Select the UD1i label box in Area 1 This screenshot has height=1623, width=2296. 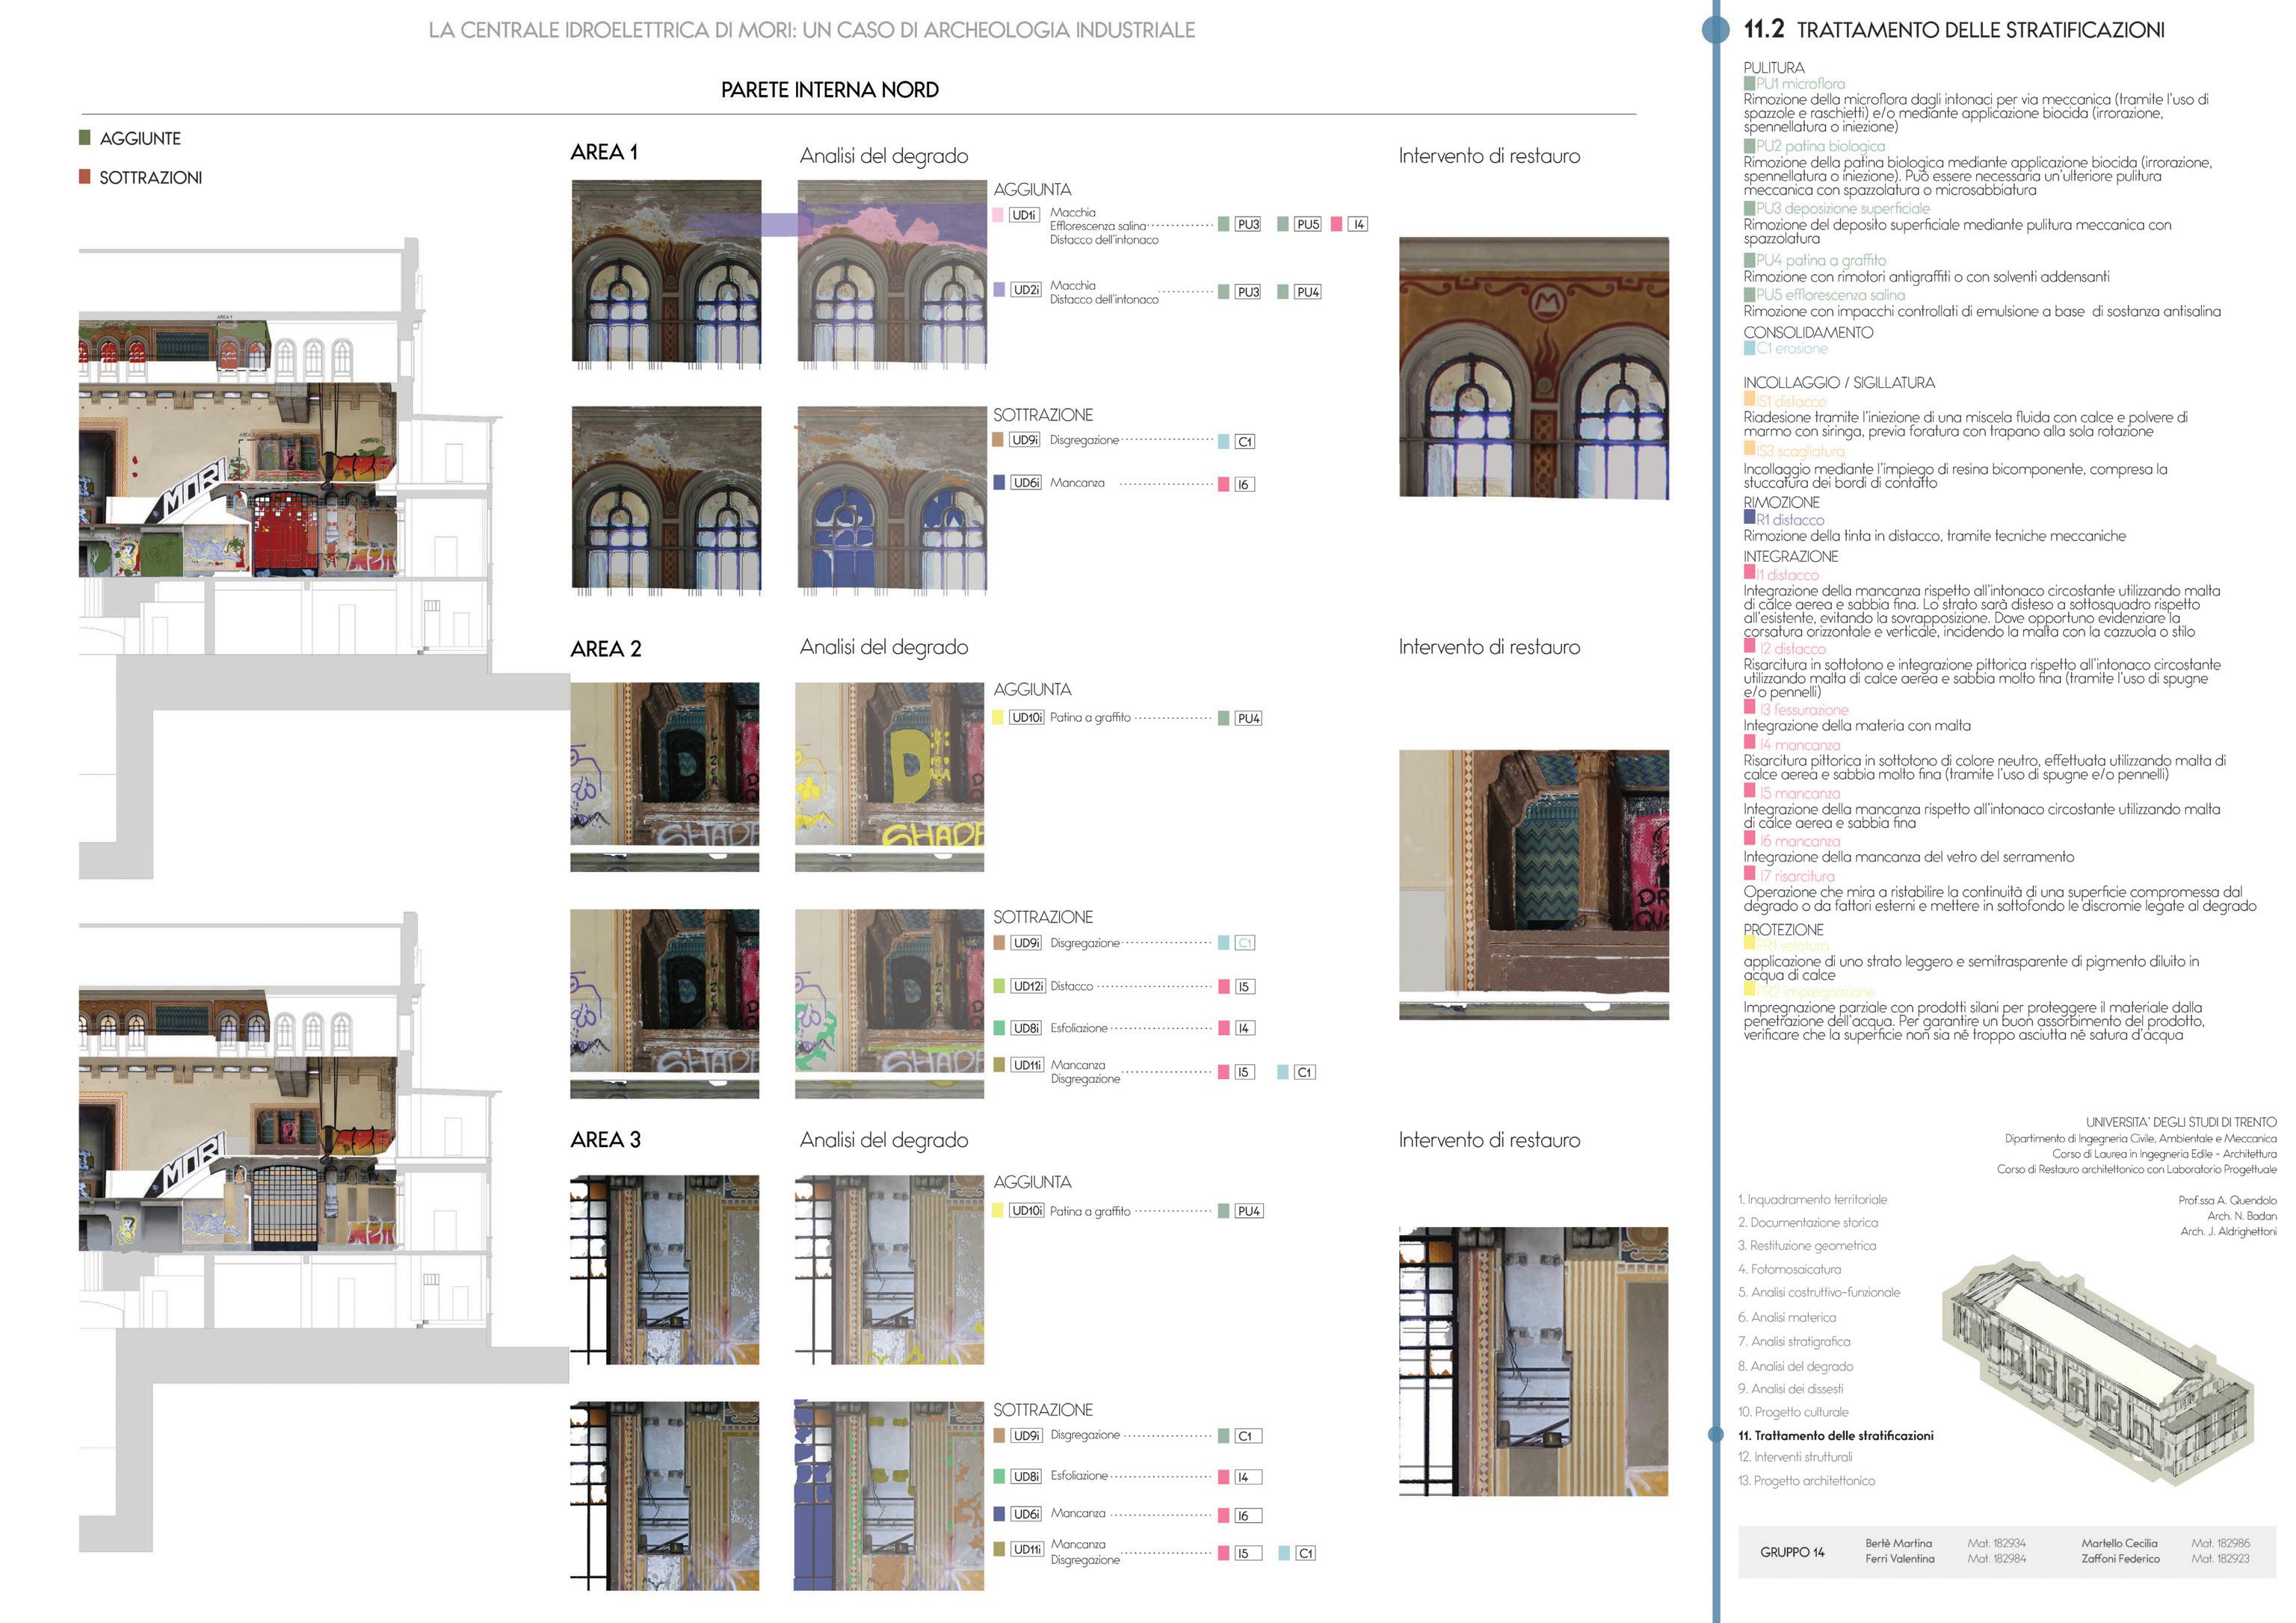point(1024,215)
